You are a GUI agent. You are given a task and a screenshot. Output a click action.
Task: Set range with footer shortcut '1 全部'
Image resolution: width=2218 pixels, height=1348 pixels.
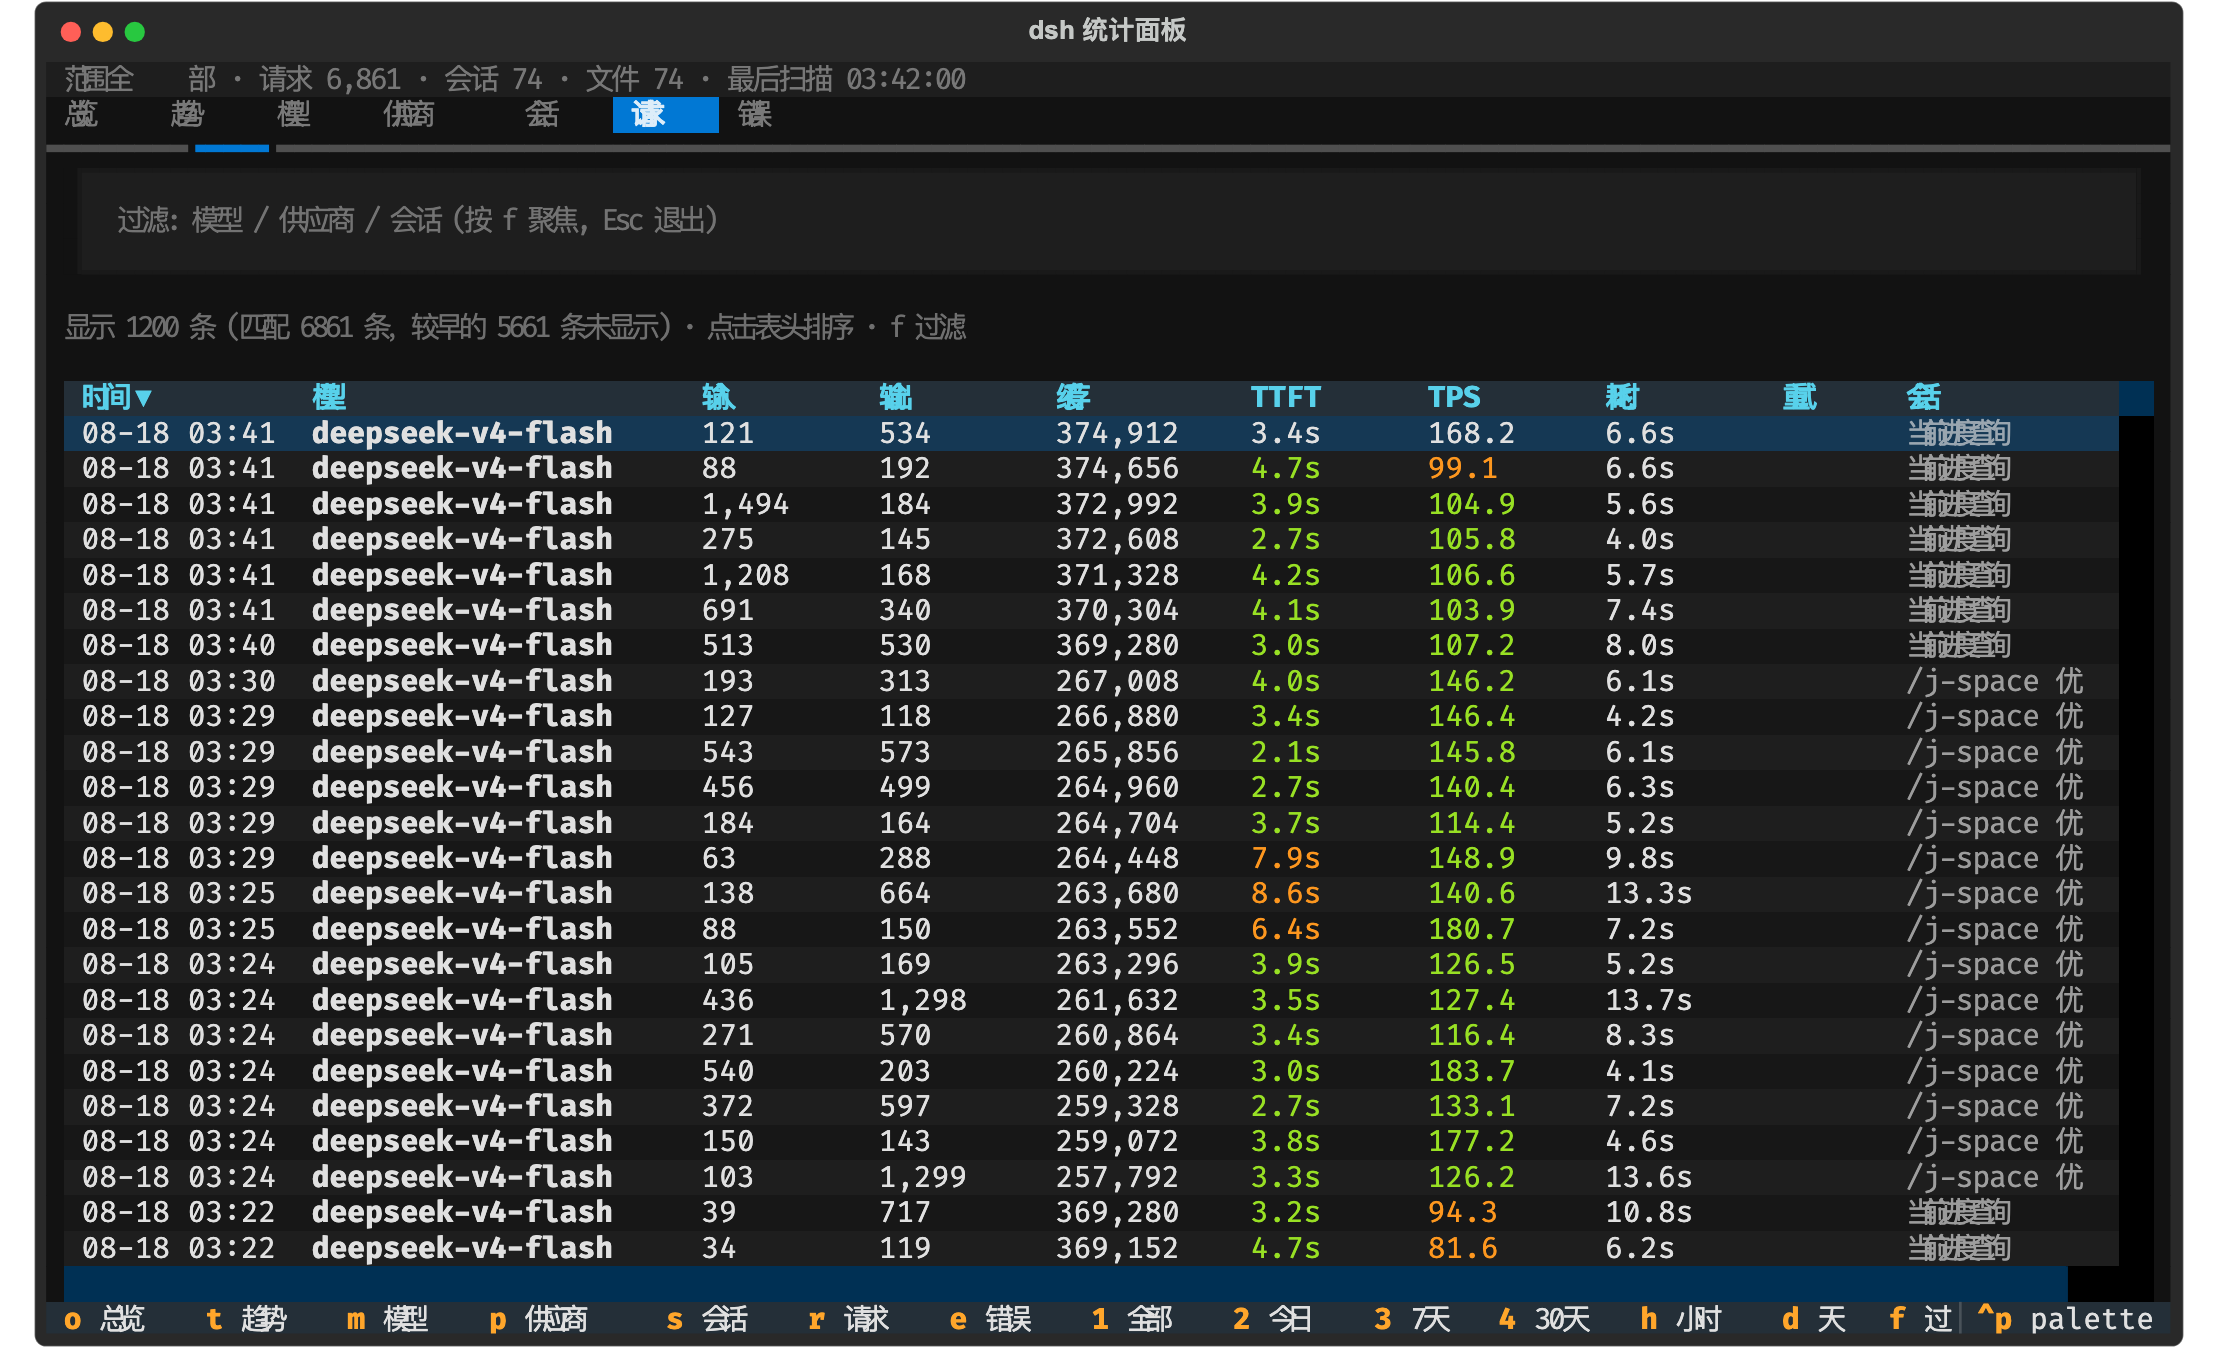coord(1133,1319)
